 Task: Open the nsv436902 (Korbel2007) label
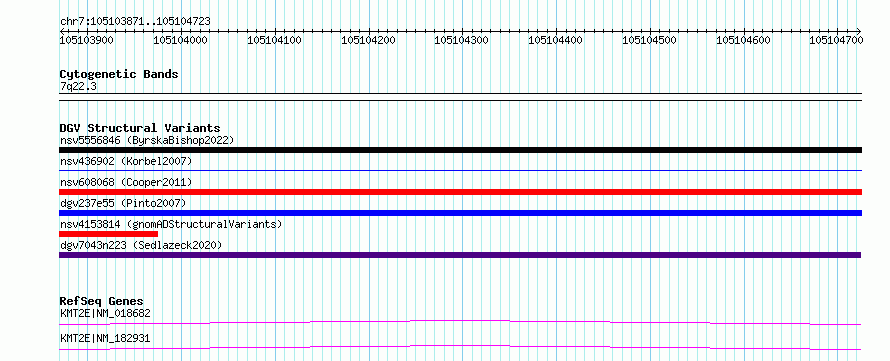[x=126, y=161]
